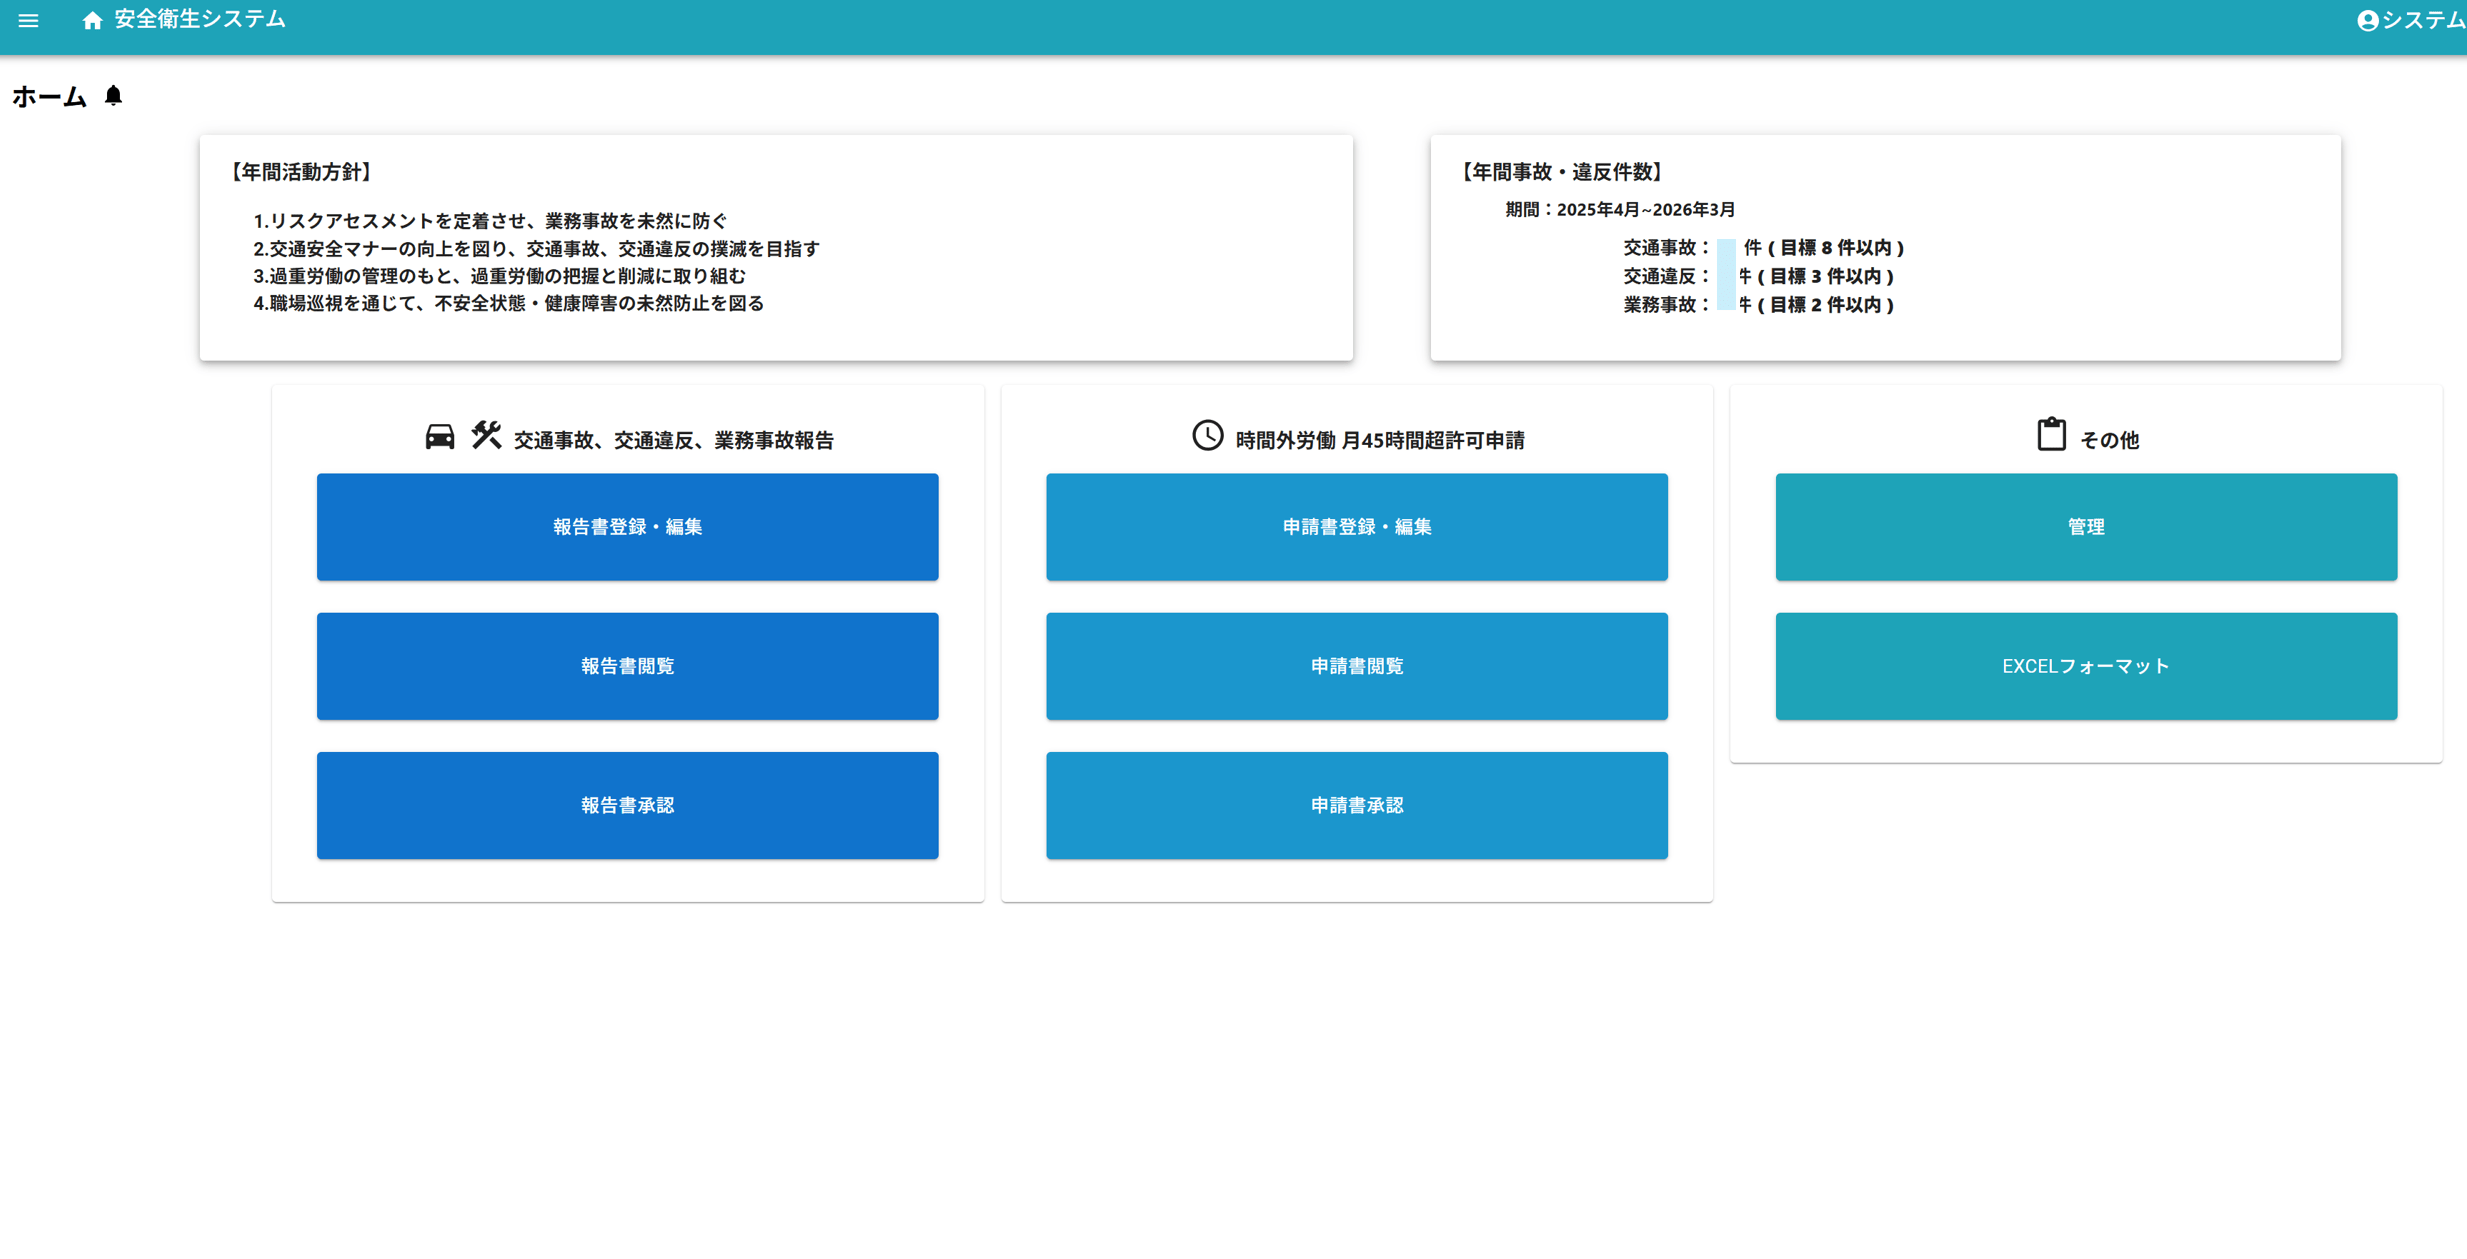
Task: Open the 管理 button
Action: click(x=2085, y=527)
